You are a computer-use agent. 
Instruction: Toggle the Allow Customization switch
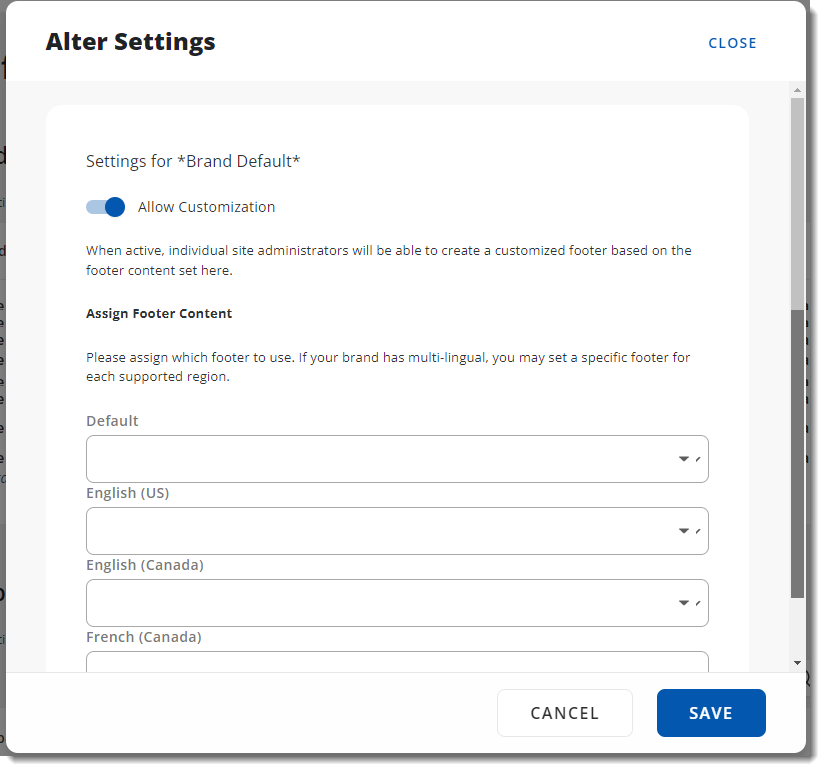pos(105,207)
